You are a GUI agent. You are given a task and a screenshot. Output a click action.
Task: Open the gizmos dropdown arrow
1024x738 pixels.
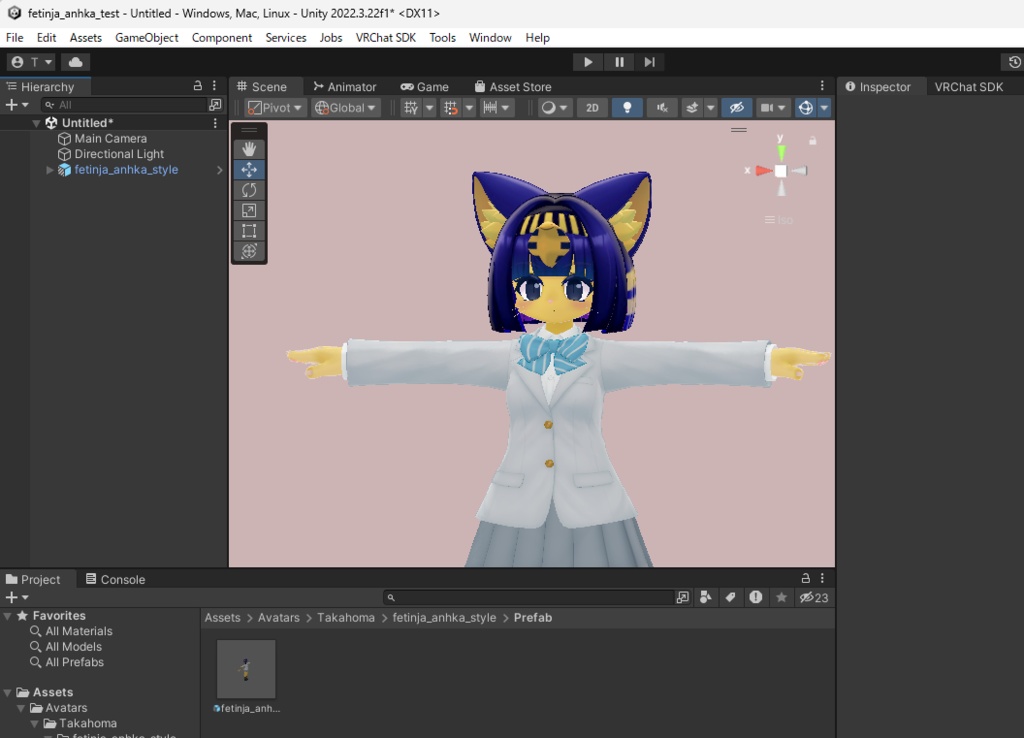click(824, 108)
